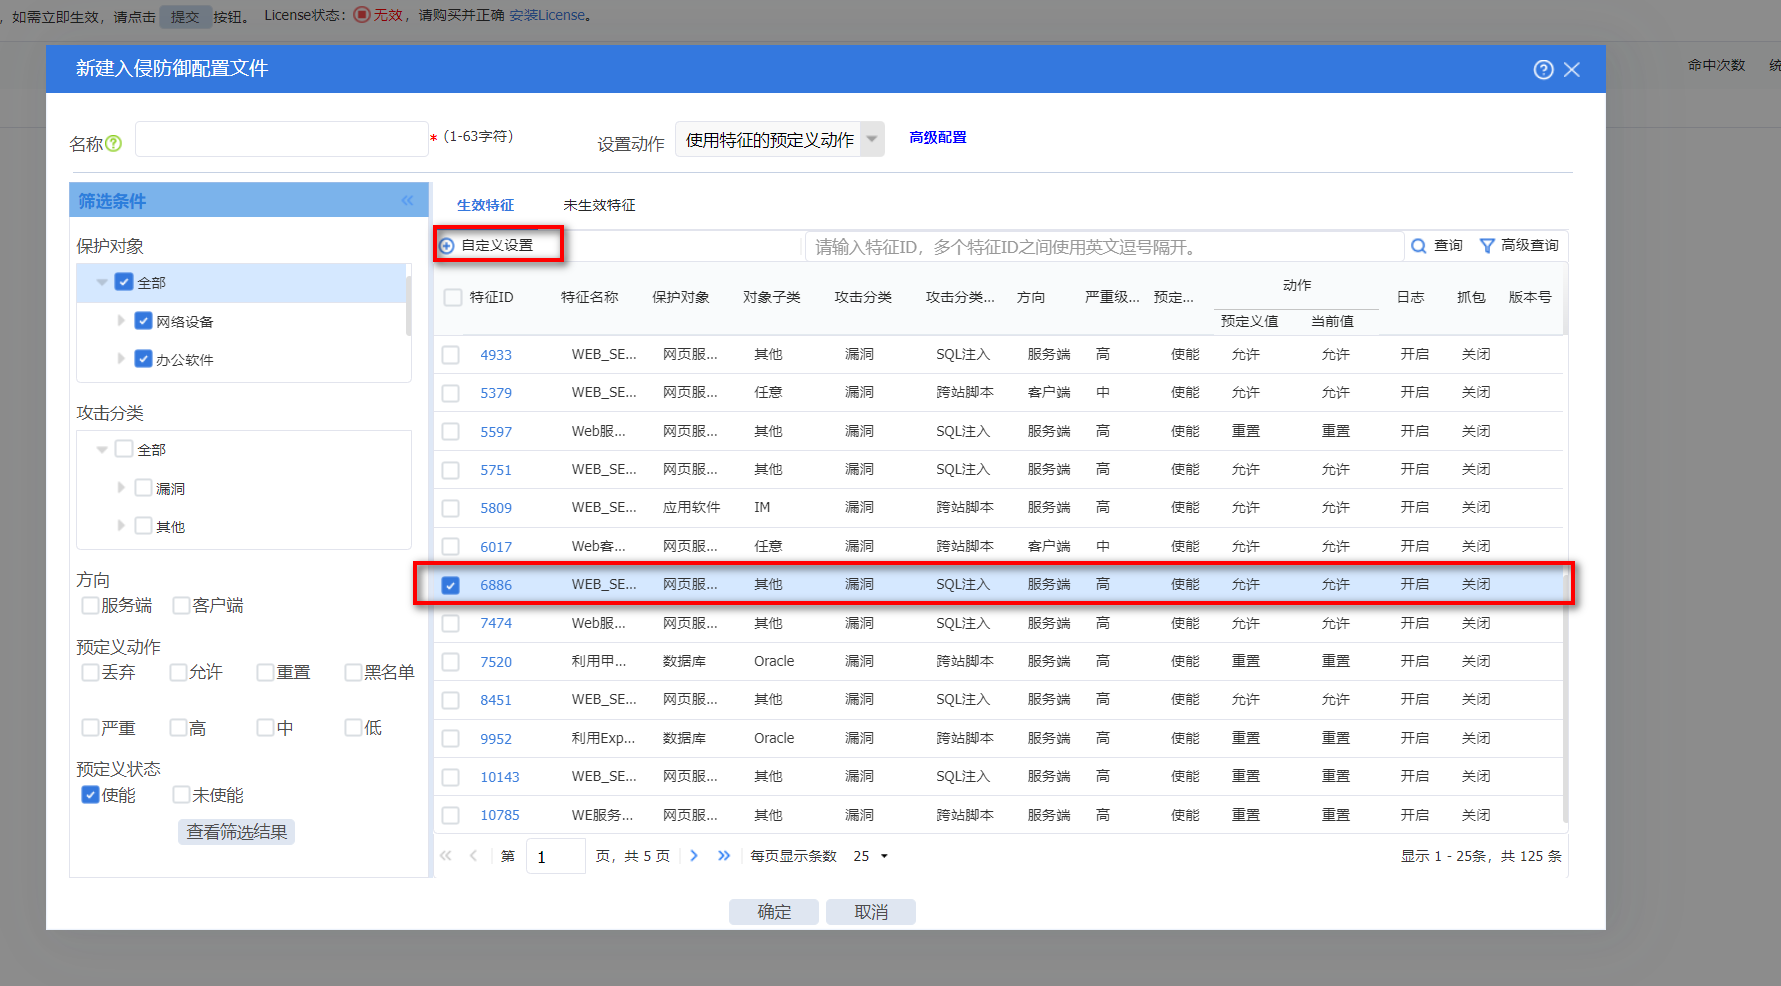The width and height of the screenshot is (1781, 986).
Task: Click the 自定义设置 plus icon
Action: pos(447,246)
